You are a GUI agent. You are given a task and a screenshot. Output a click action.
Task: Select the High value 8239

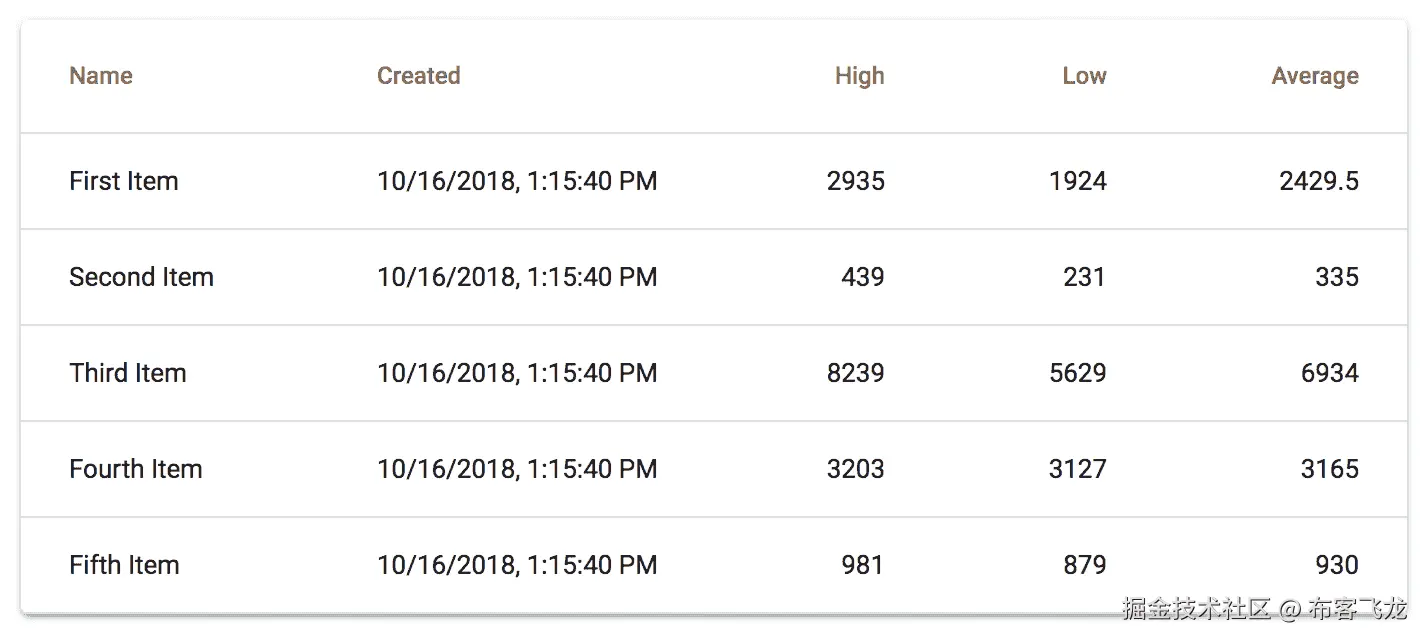(855, 373)
